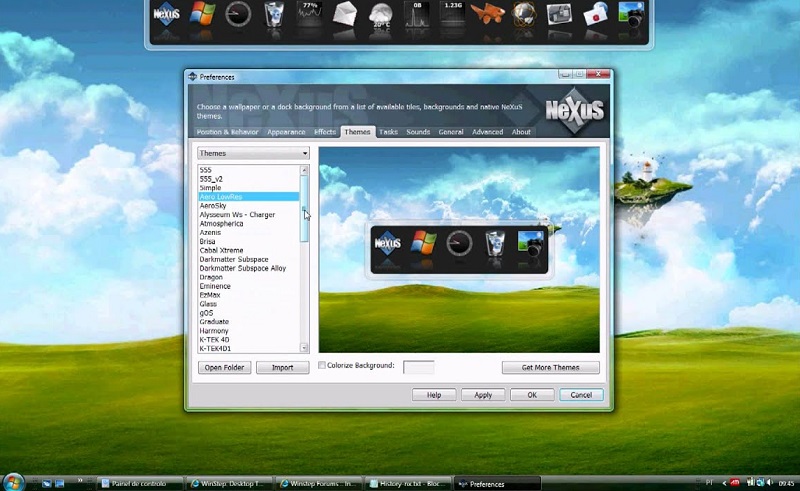Switch to the Sounds tab
Screen dimensions: 800x491
(418, 132)
